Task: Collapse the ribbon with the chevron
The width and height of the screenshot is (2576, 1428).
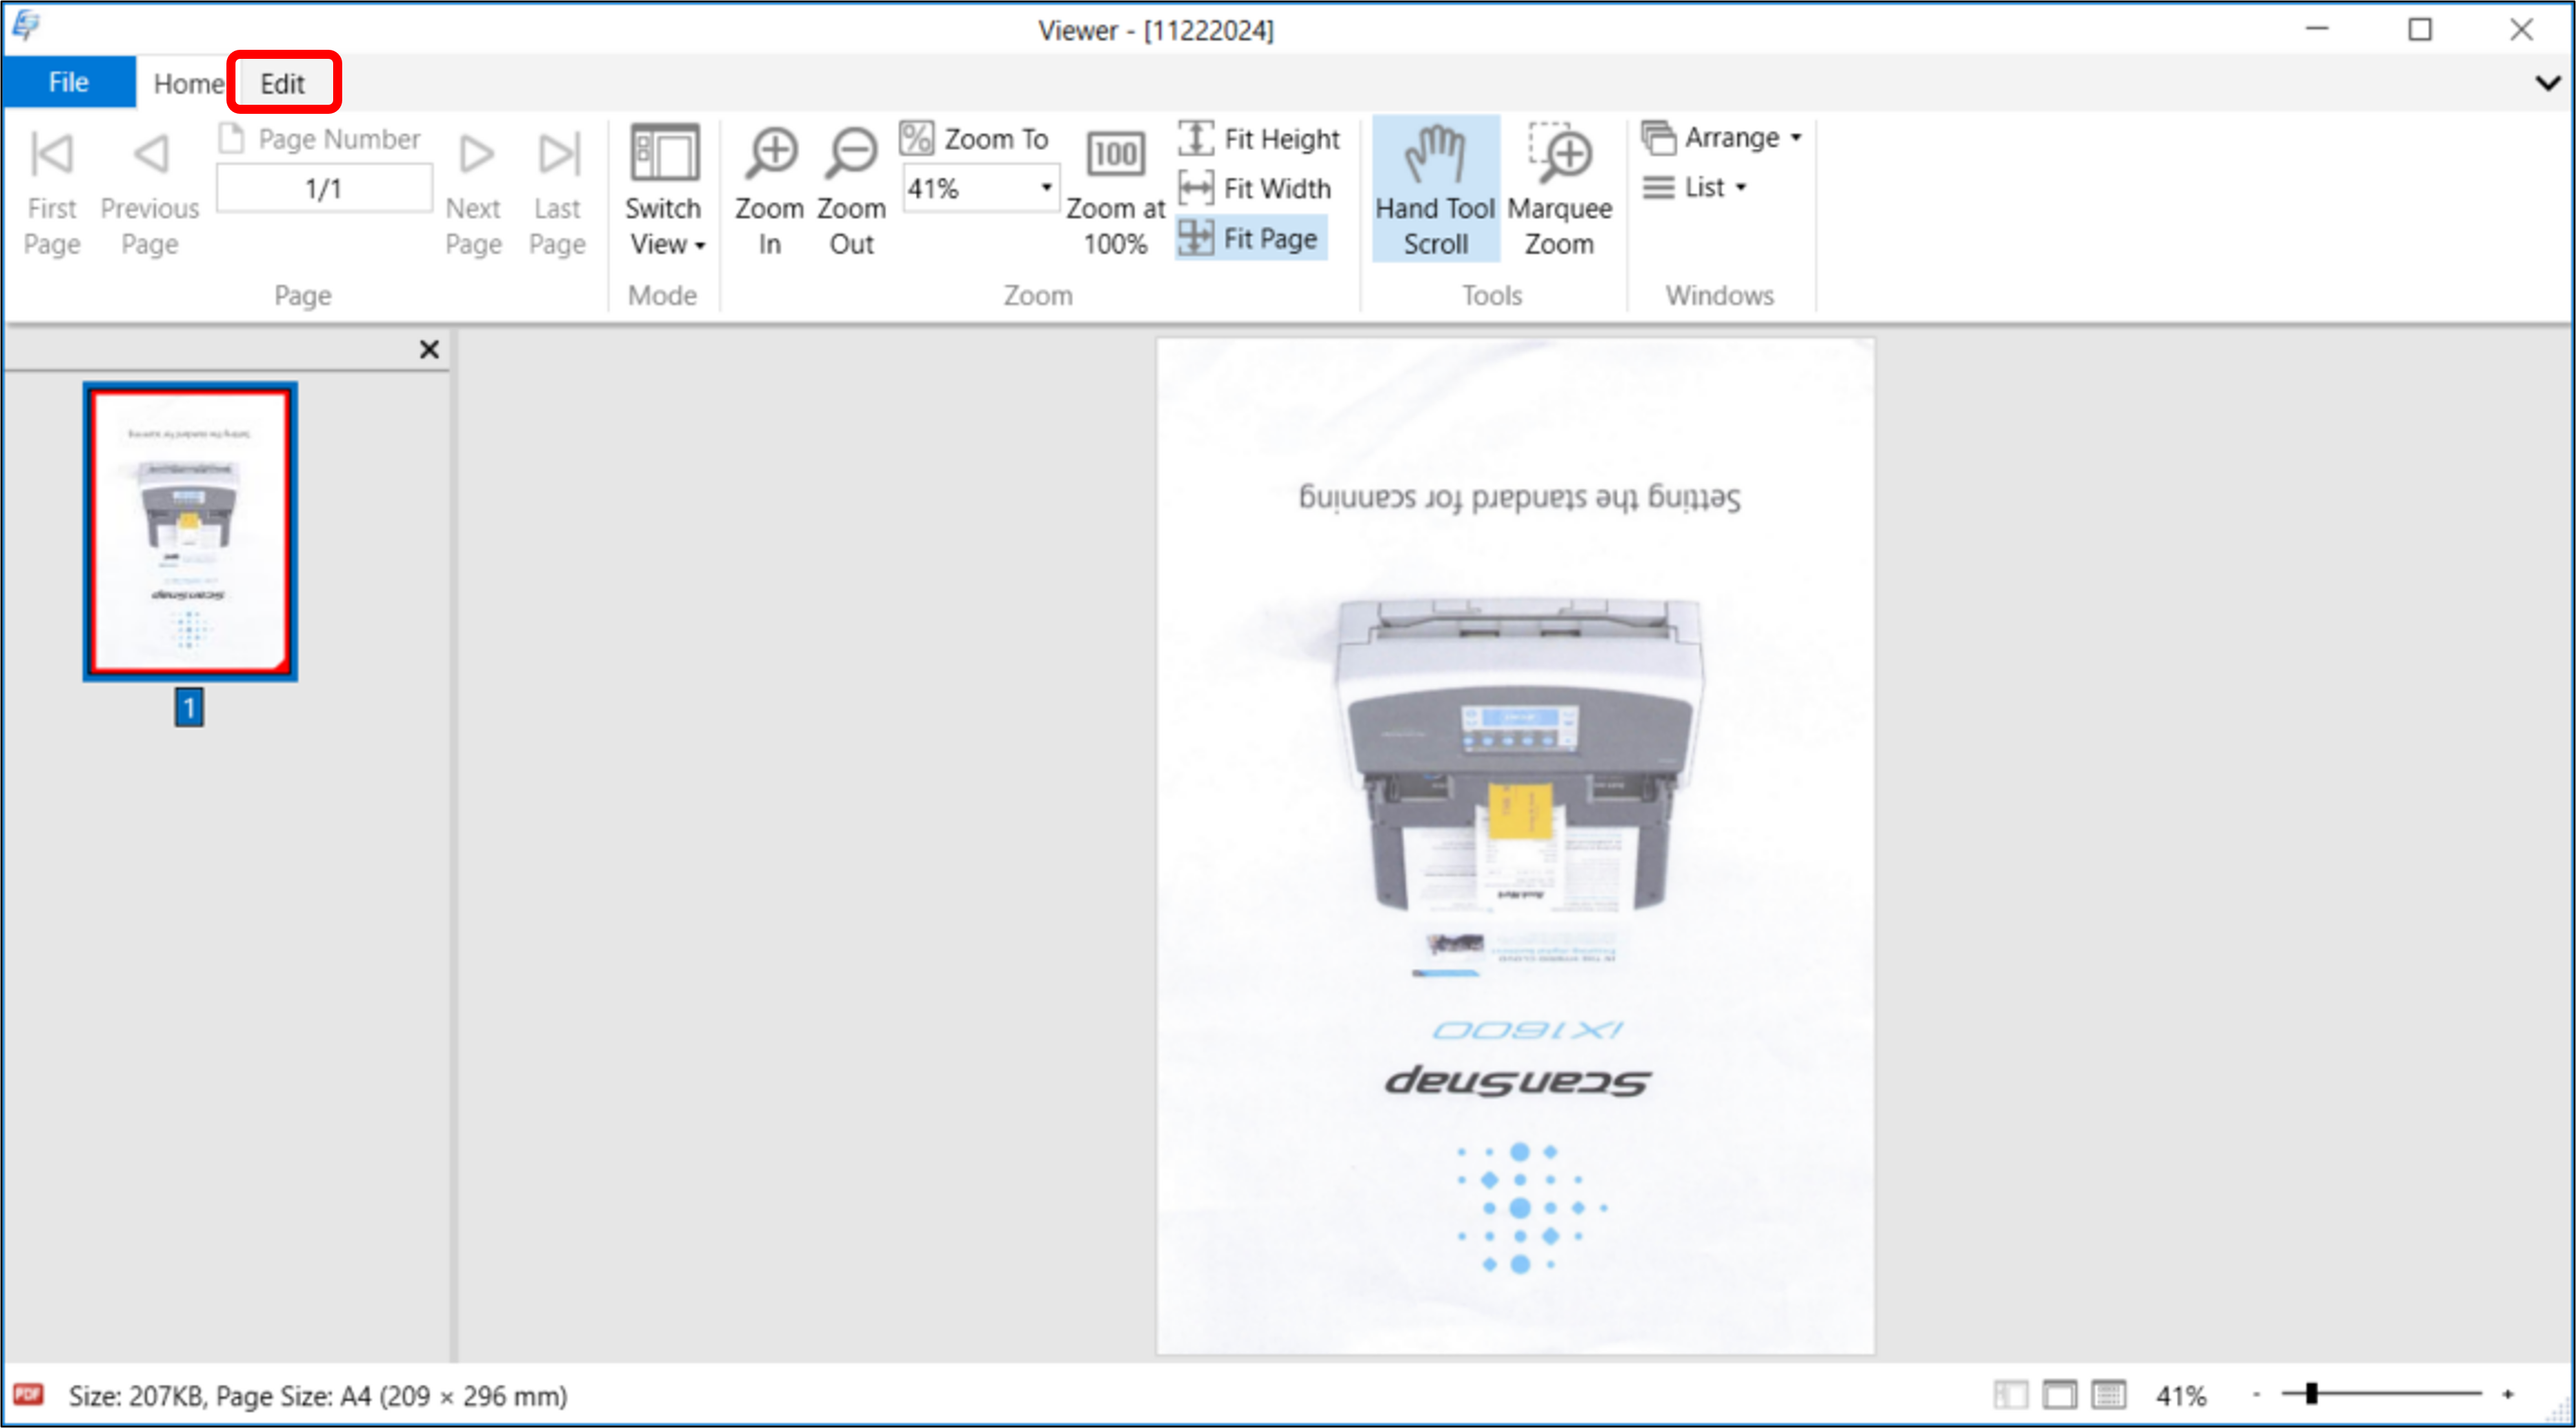Action: [x=2548, y=82]
